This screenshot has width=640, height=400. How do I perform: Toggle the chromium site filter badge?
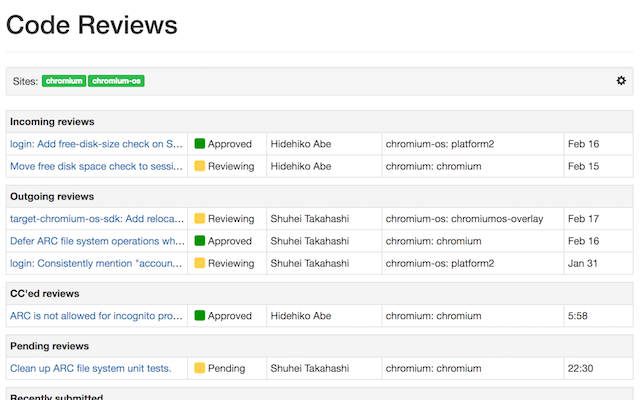point(64,81)
